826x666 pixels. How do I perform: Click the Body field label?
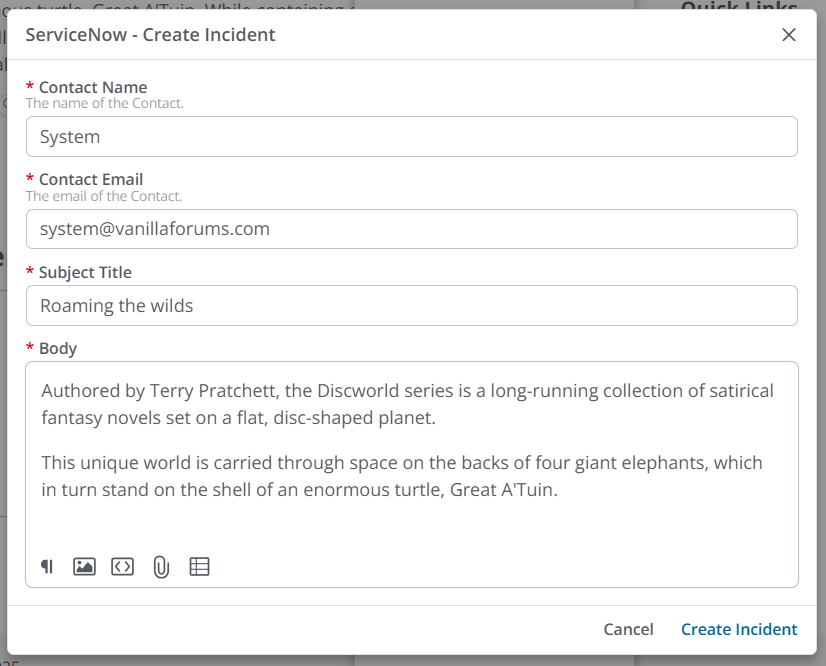pos(58,348)
